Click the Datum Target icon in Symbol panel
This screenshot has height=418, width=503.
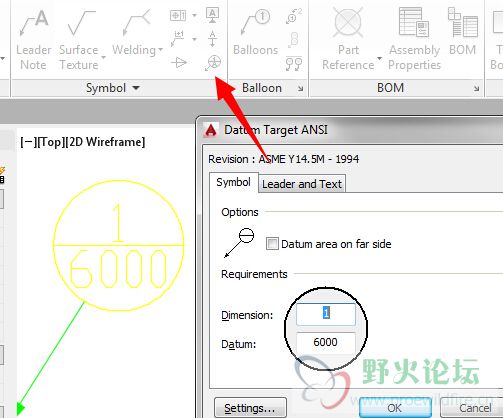(x=213, y=63)
